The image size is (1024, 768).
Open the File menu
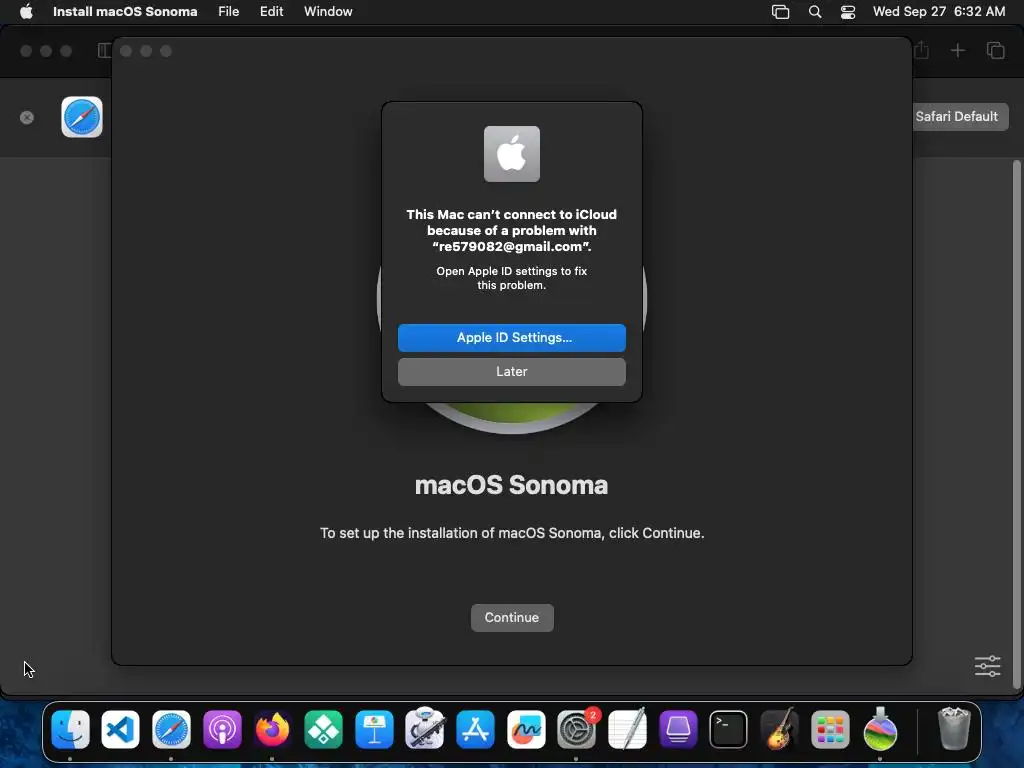point(229,11)
